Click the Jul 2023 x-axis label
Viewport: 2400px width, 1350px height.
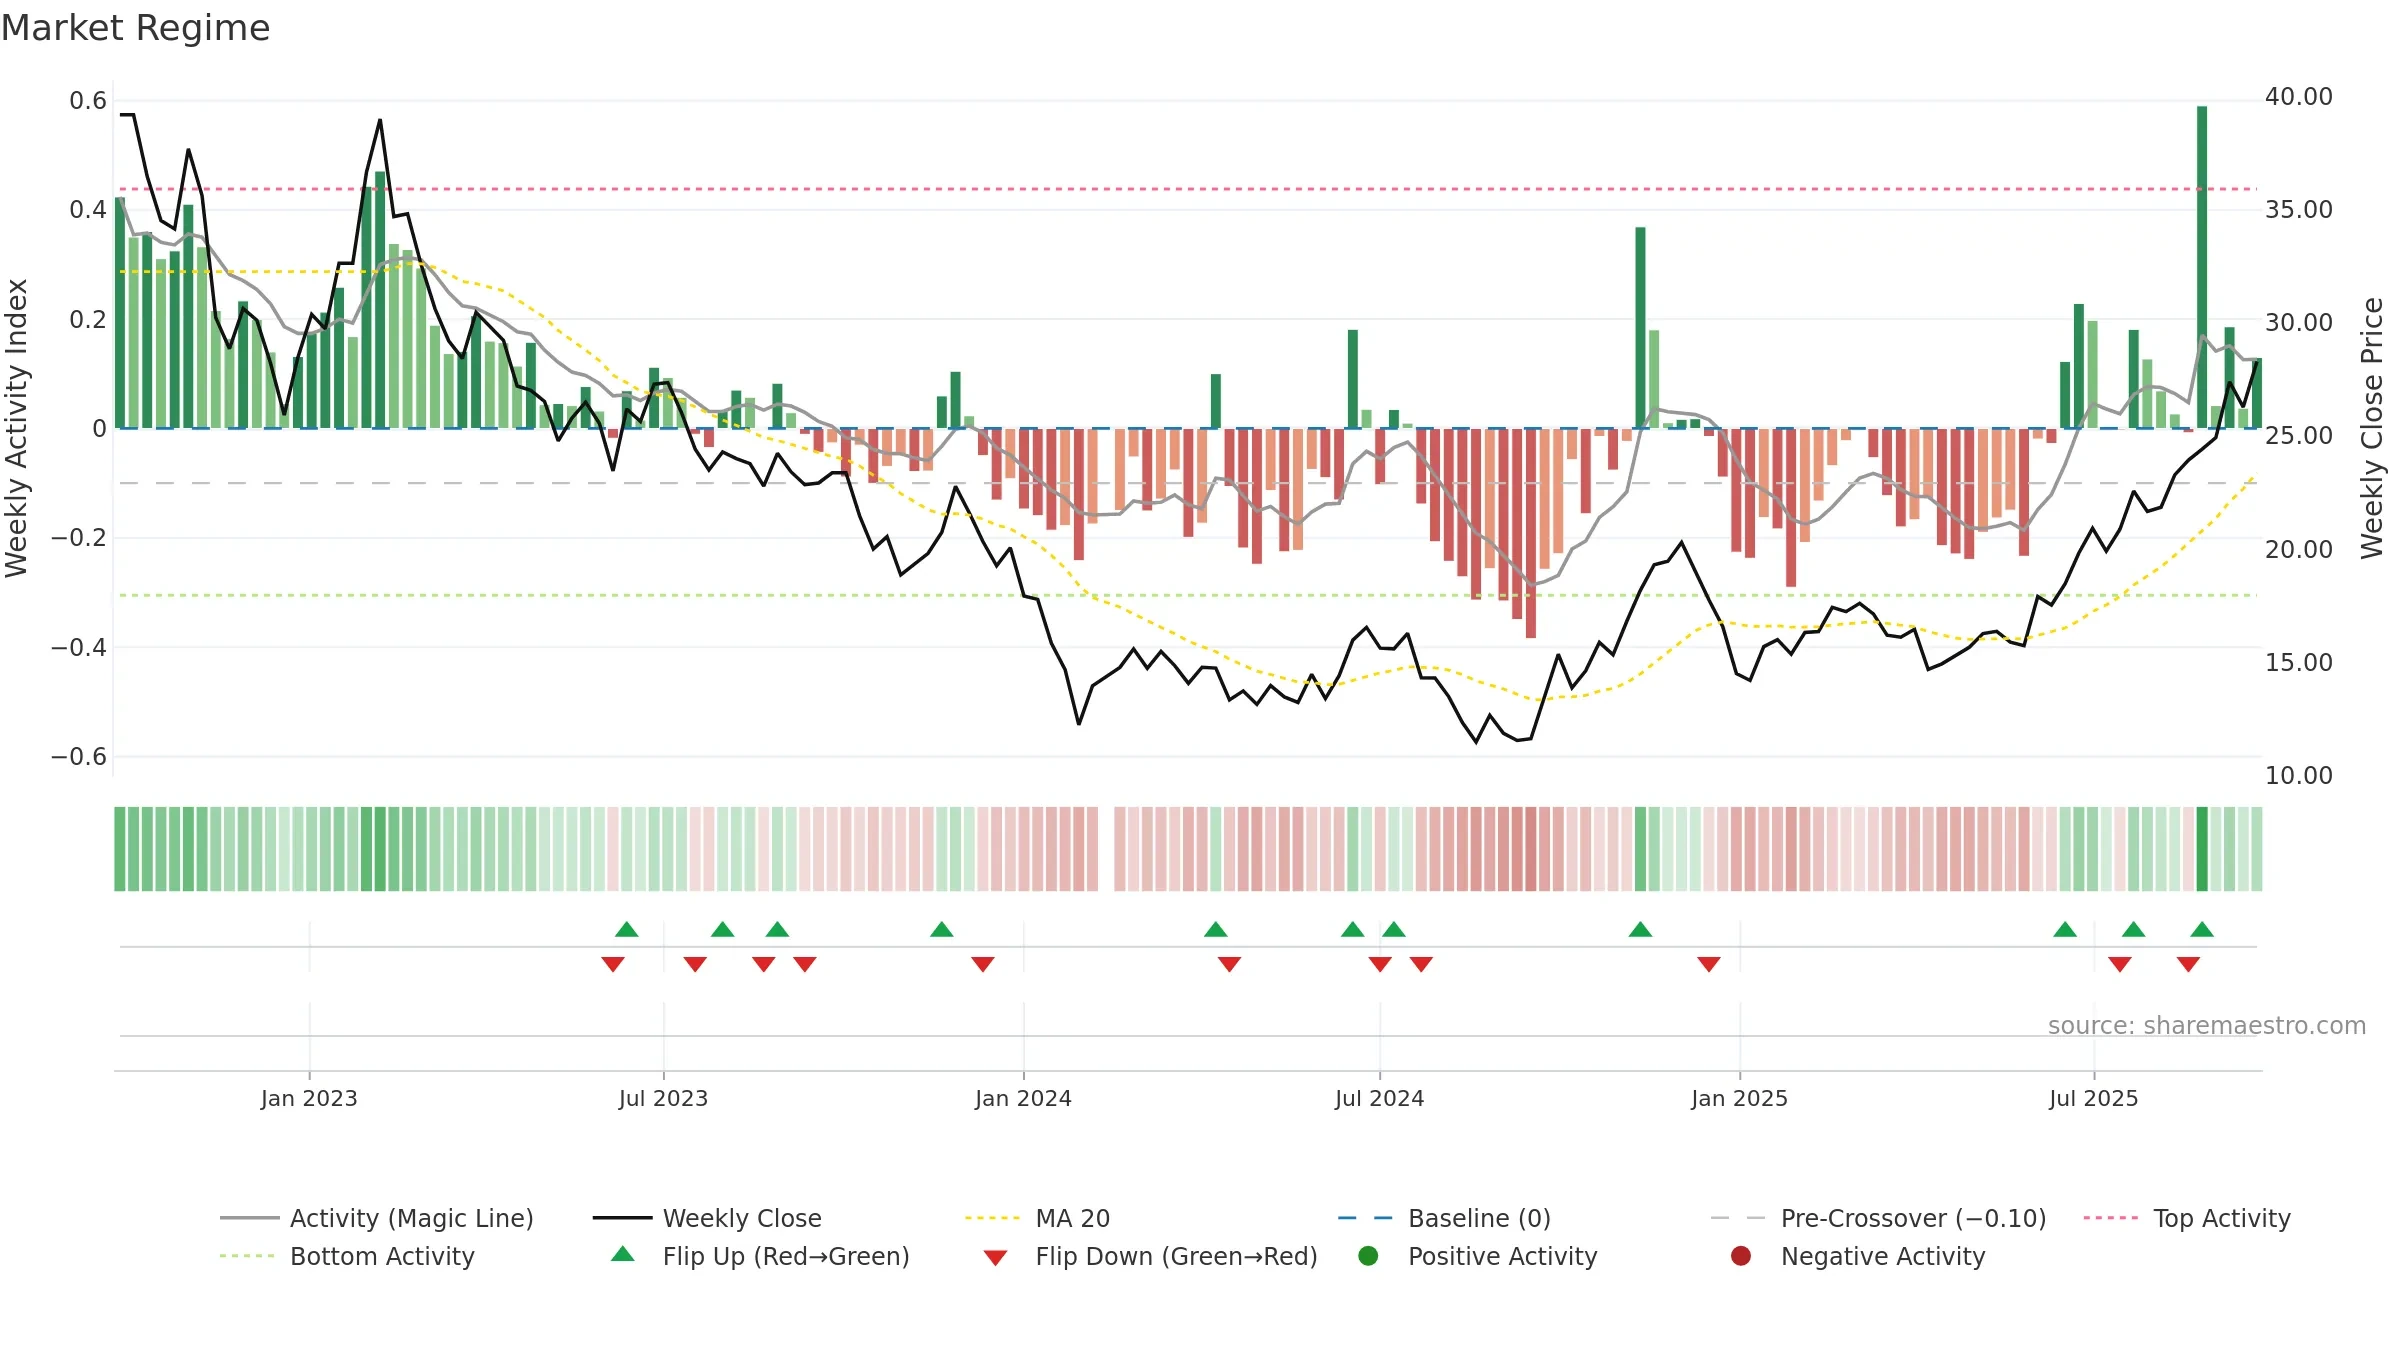(663, 1098)
